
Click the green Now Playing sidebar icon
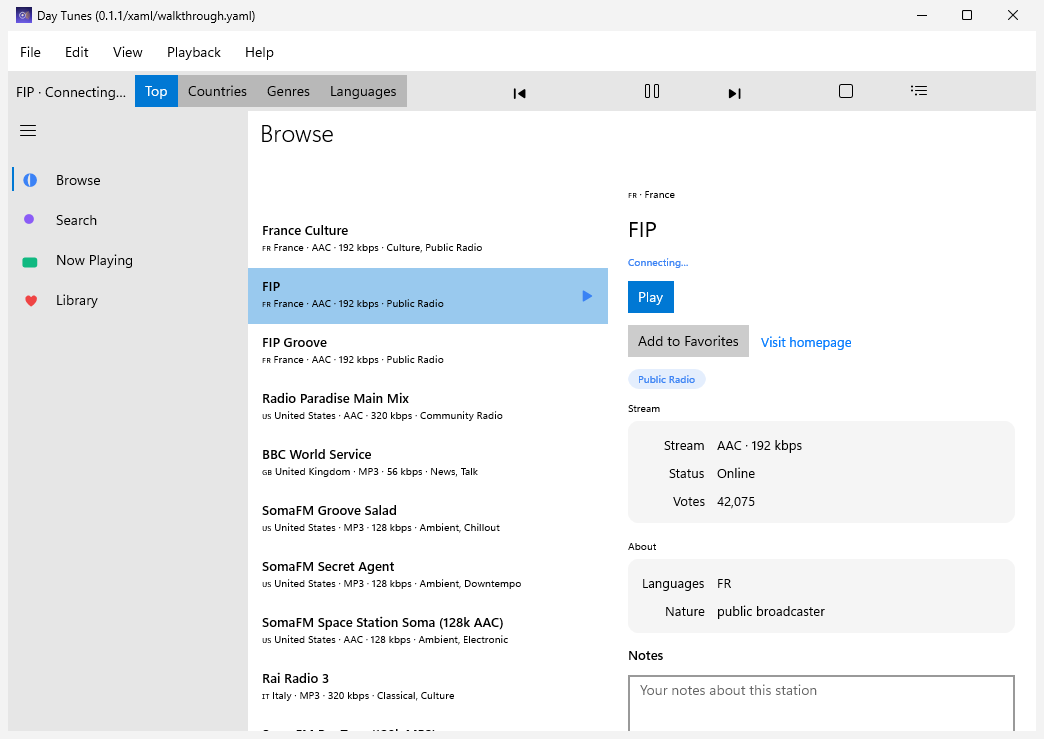point(30,262)
